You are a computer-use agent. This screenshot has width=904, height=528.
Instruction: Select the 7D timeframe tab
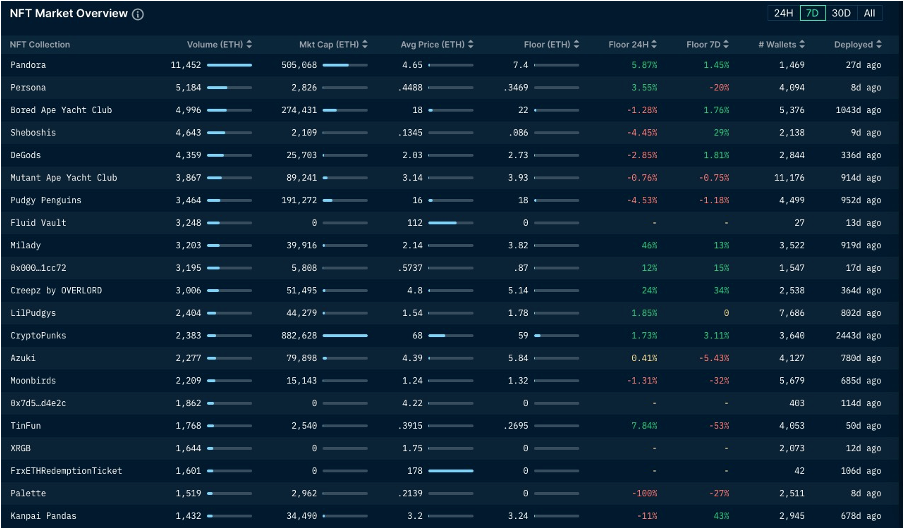click(812, 13)
